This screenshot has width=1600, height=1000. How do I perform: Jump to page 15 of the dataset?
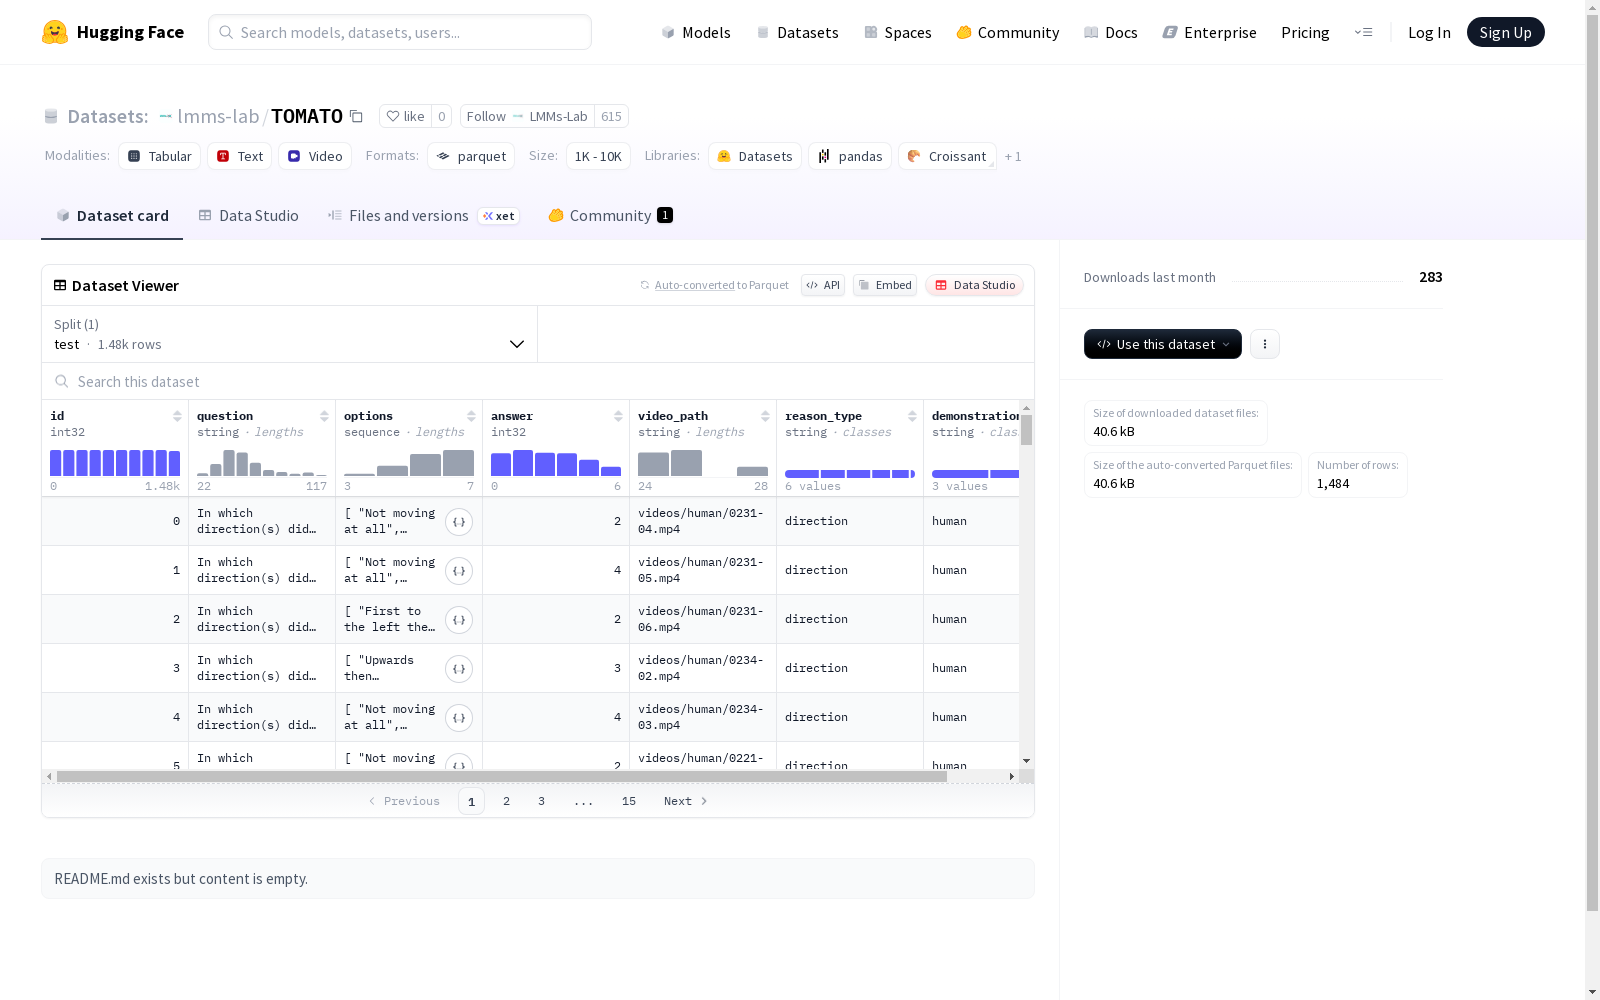tap(629, 801)
